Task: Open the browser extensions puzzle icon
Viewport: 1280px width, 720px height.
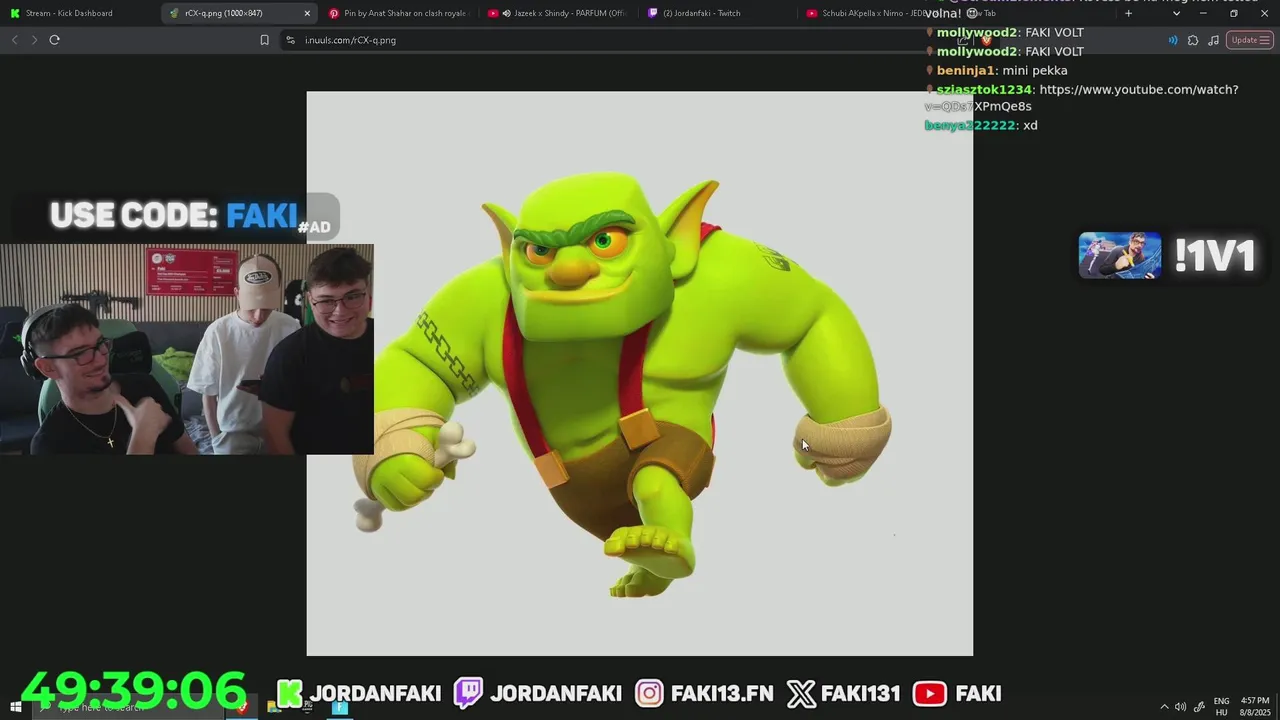Action: click(1193, 40)
